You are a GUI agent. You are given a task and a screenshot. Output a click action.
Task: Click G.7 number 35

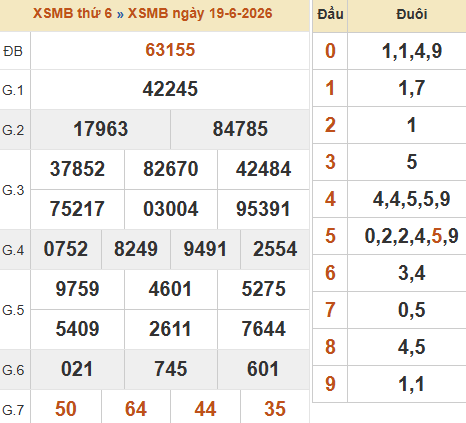[x=275, y=409]
